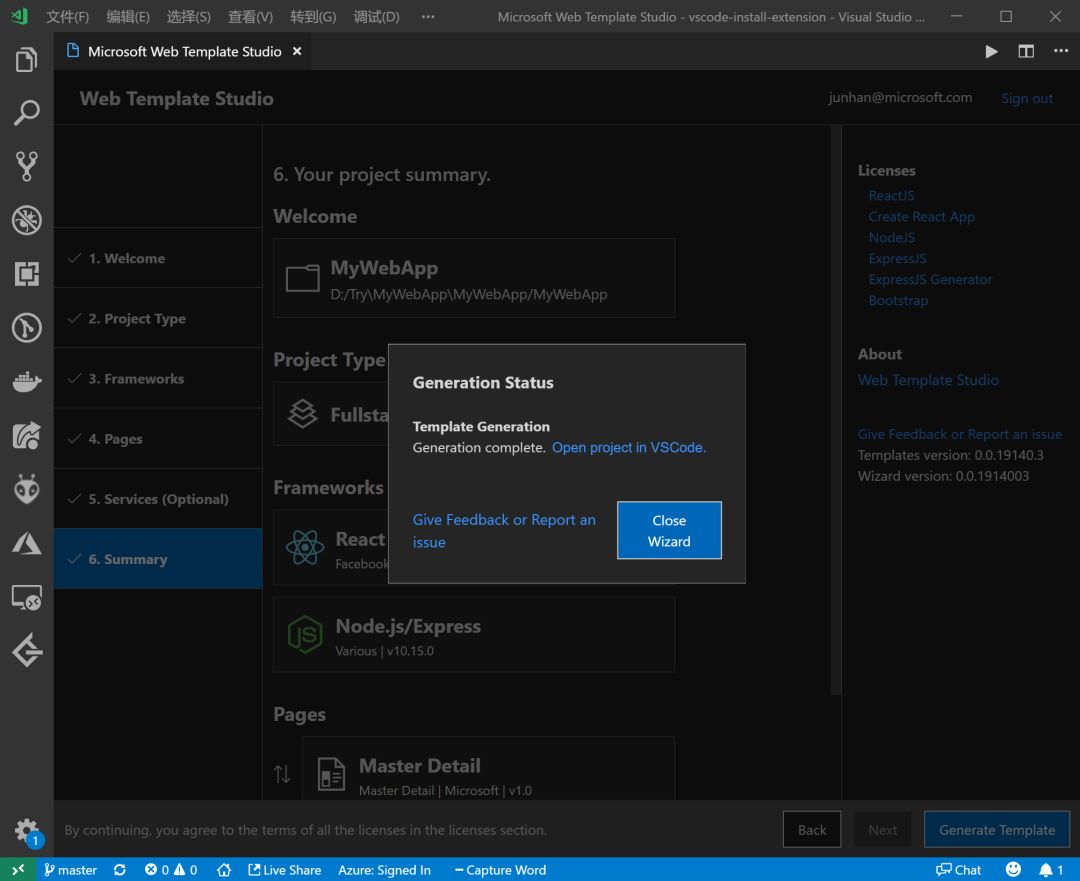
Task: Open the Debug view with crossed bug icon
Action: coord(26,220)
